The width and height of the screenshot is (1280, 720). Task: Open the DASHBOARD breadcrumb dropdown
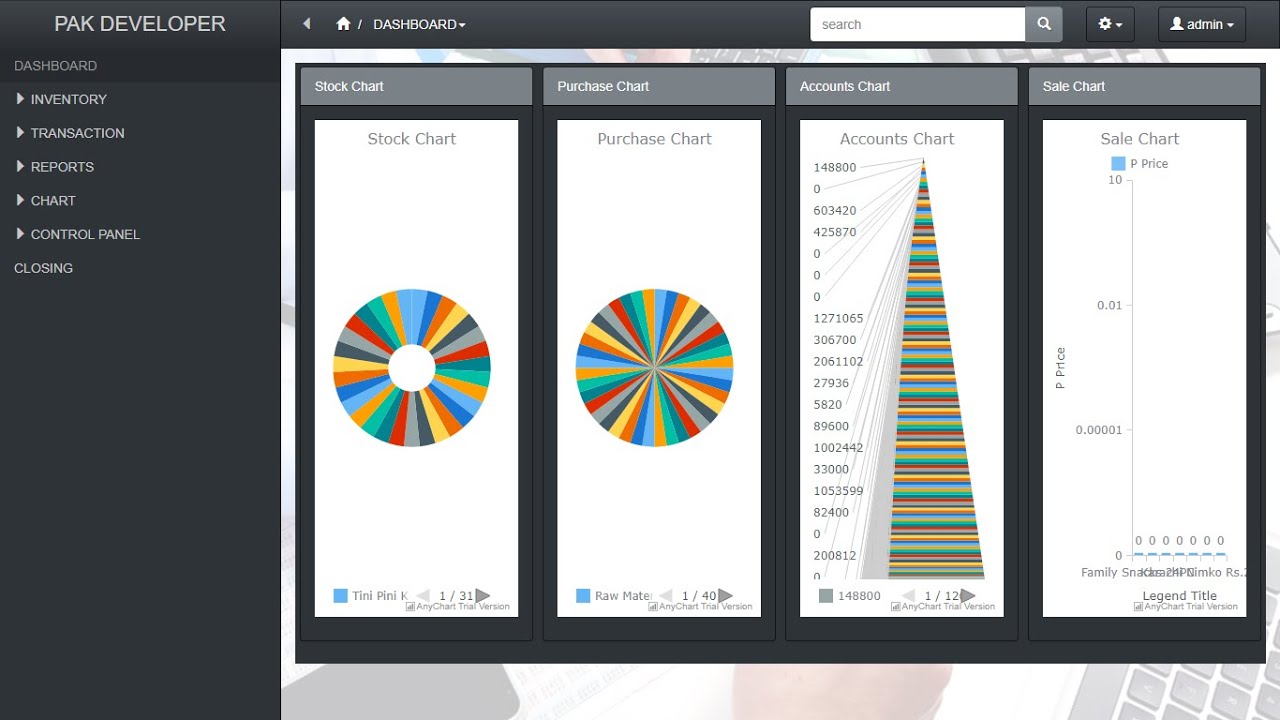click(x=419, y=24)
